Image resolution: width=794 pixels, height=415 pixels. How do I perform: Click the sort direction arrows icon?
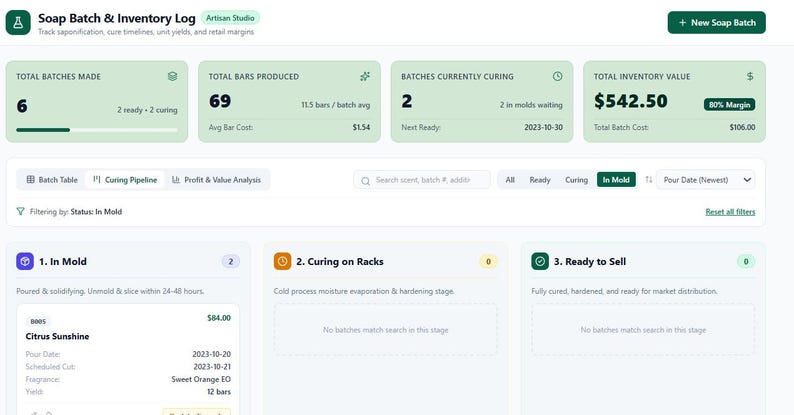click(648, 180)
